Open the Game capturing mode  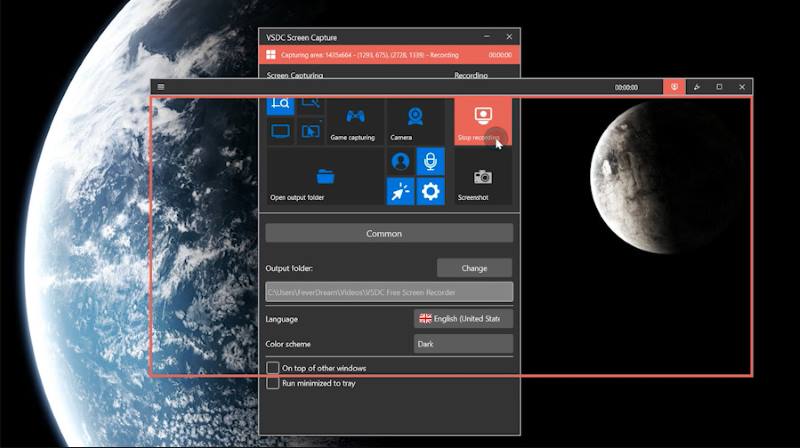click(355, 122)
